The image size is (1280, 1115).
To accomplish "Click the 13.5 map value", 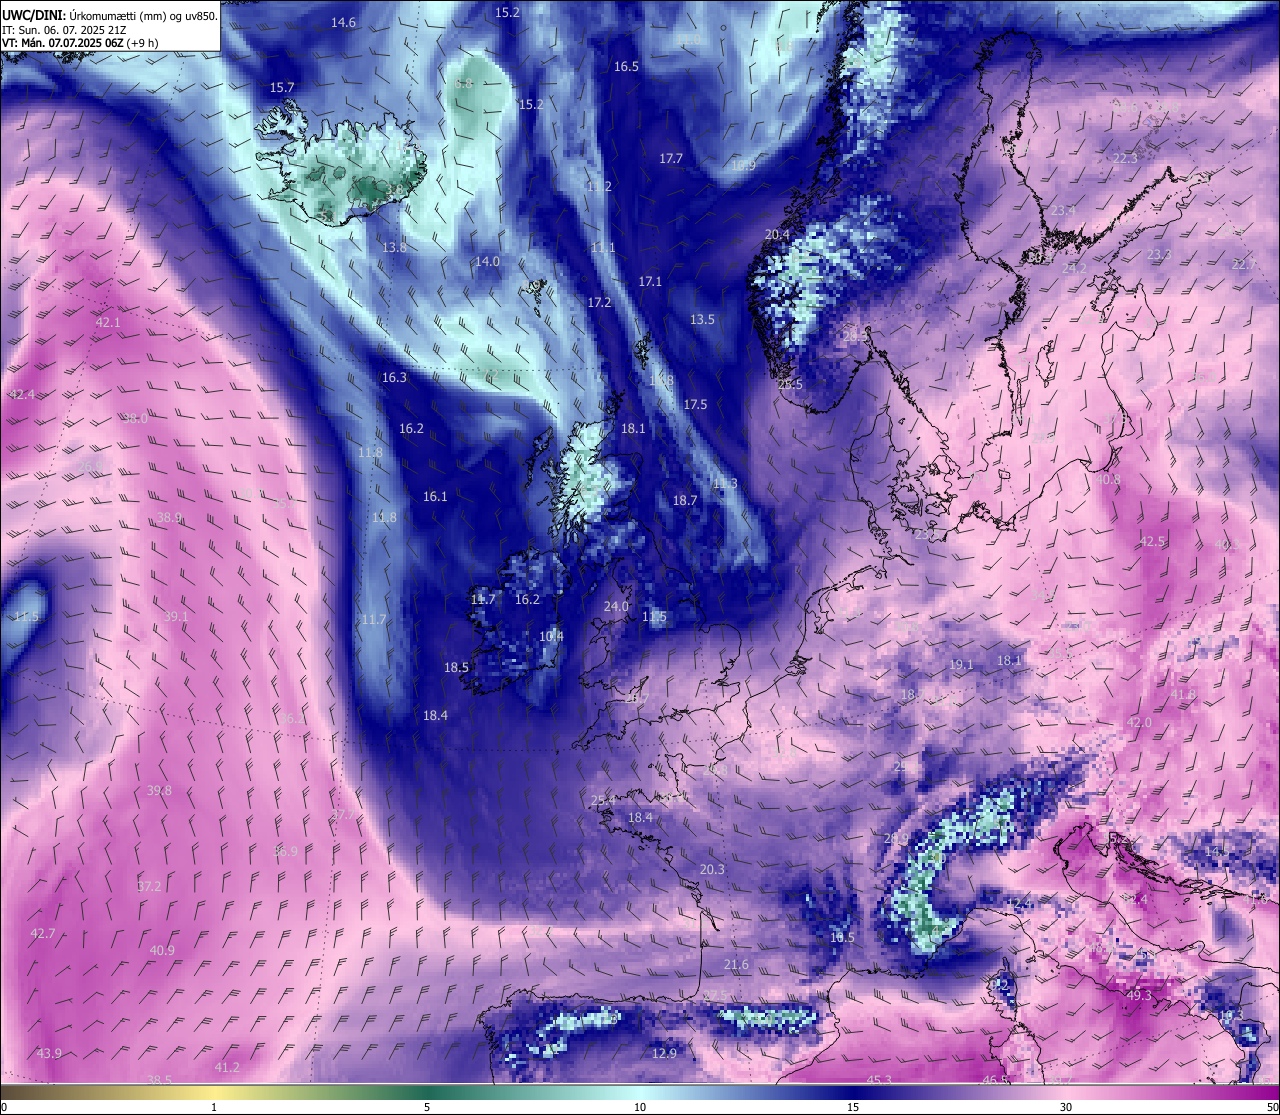I will pos(702,319).
